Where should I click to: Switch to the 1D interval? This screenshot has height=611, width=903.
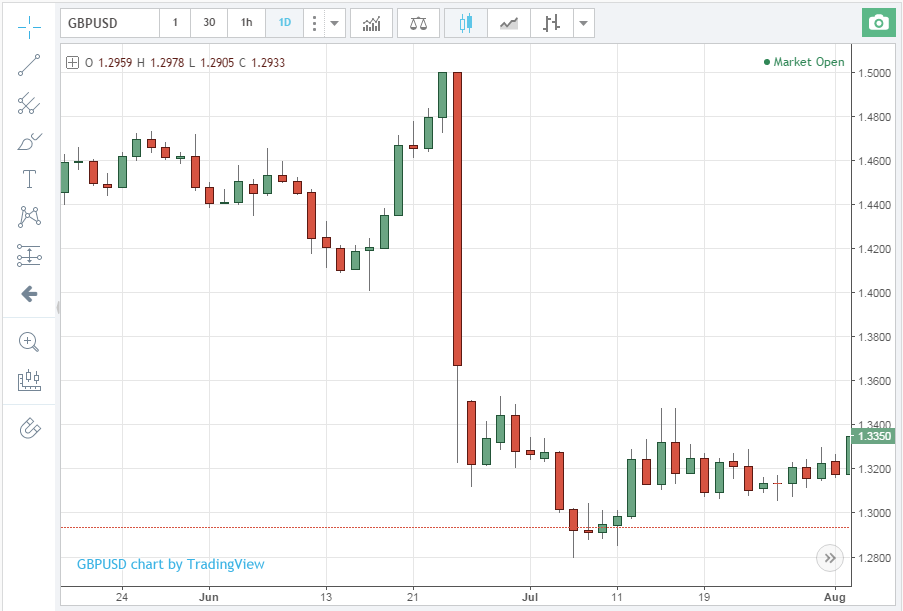pos(284,23)
